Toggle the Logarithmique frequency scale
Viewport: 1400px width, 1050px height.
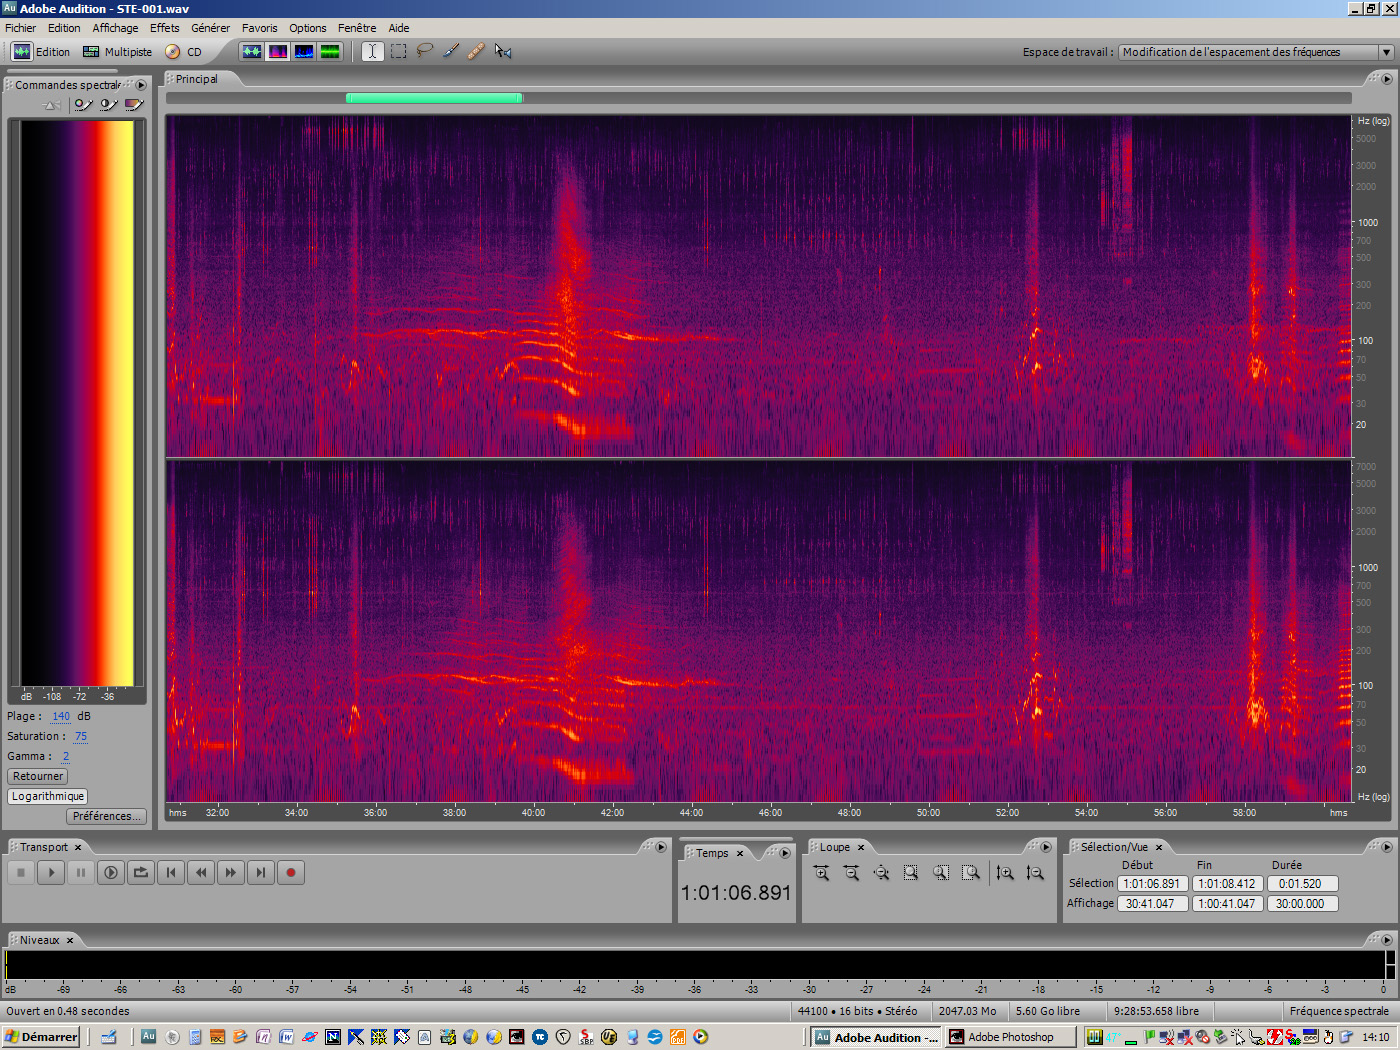point(47,796)
